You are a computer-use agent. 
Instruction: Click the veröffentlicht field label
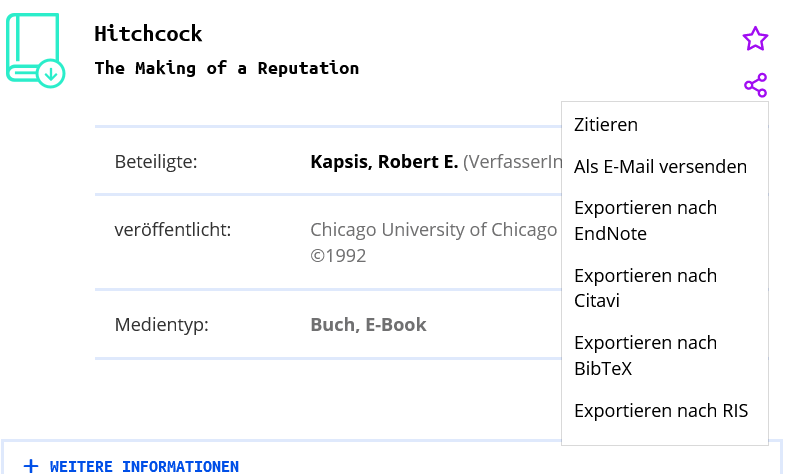click(173, 229)
